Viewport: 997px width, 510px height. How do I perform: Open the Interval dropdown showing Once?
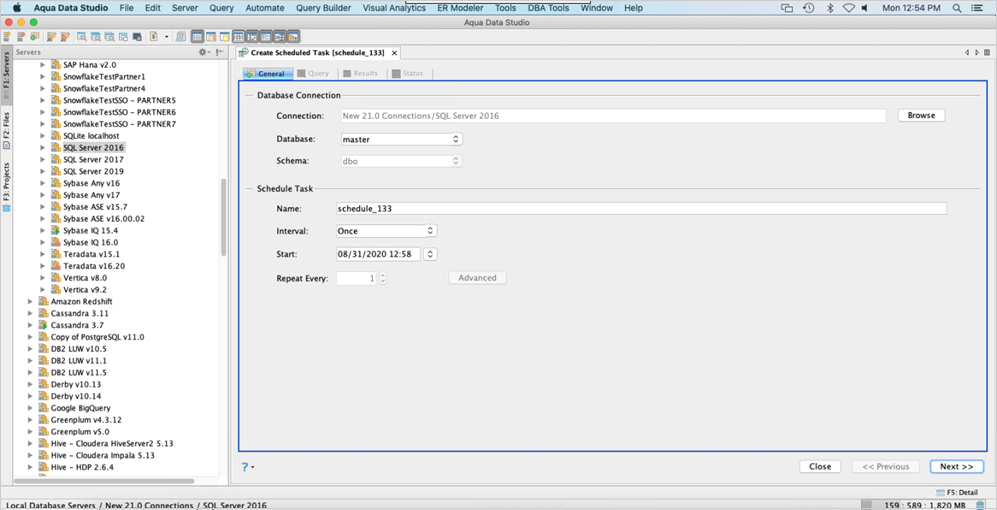(x=386, y=231)
